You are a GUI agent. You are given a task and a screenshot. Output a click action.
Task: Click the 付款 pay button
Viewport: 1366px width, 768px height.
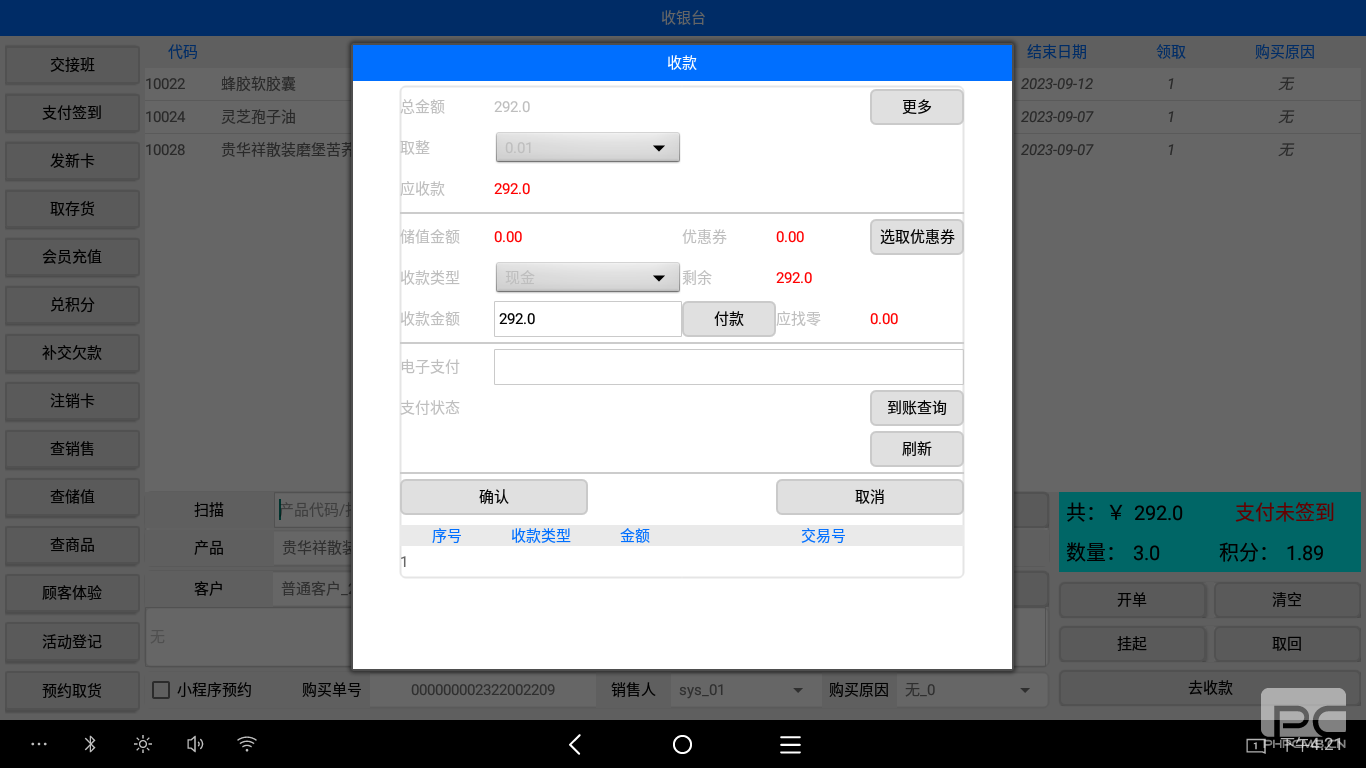click(729, 319)
